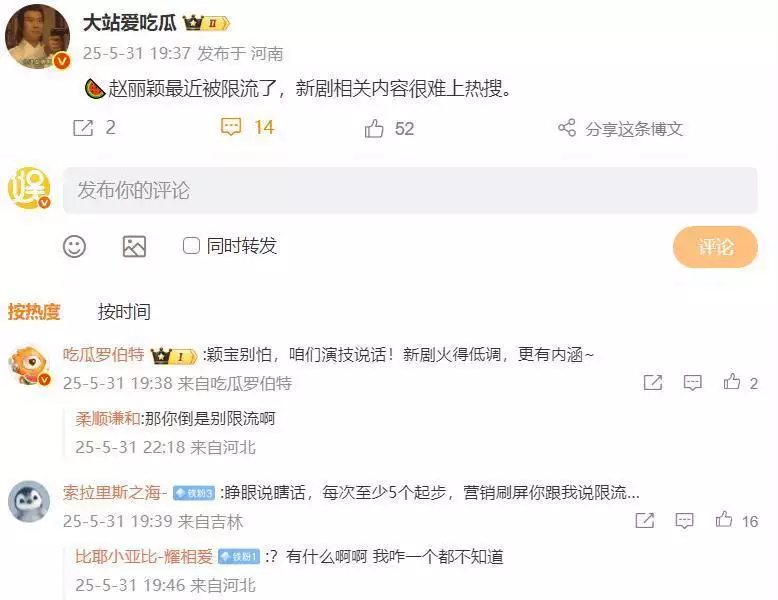Image resolution: width=778 pixels, height=600 pixels.
Task: Focus the 发布你的评论 input field
Action: [410, 191]
